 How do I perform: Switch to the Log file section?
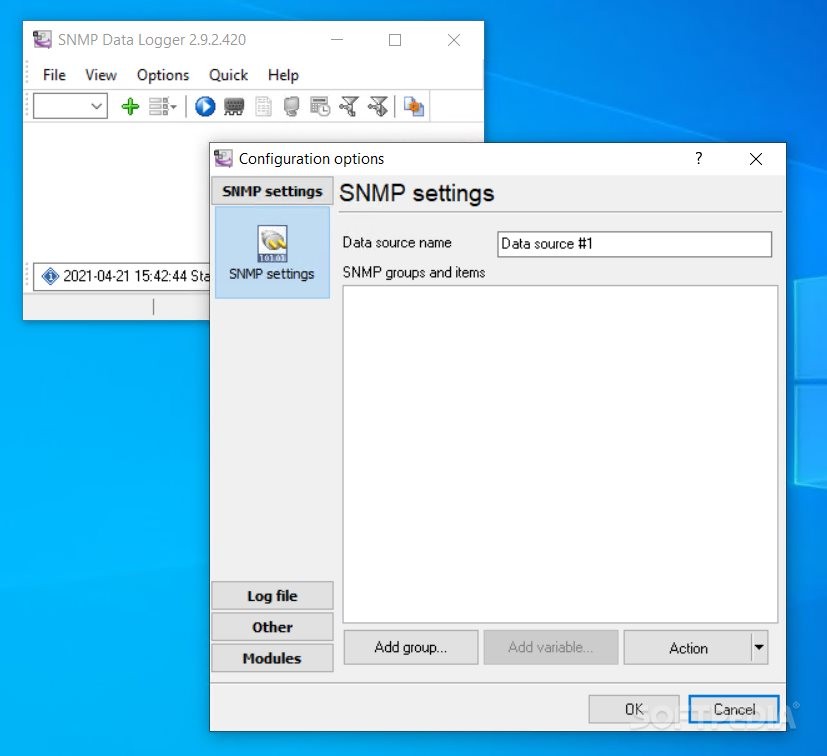[x=272, y=596]
